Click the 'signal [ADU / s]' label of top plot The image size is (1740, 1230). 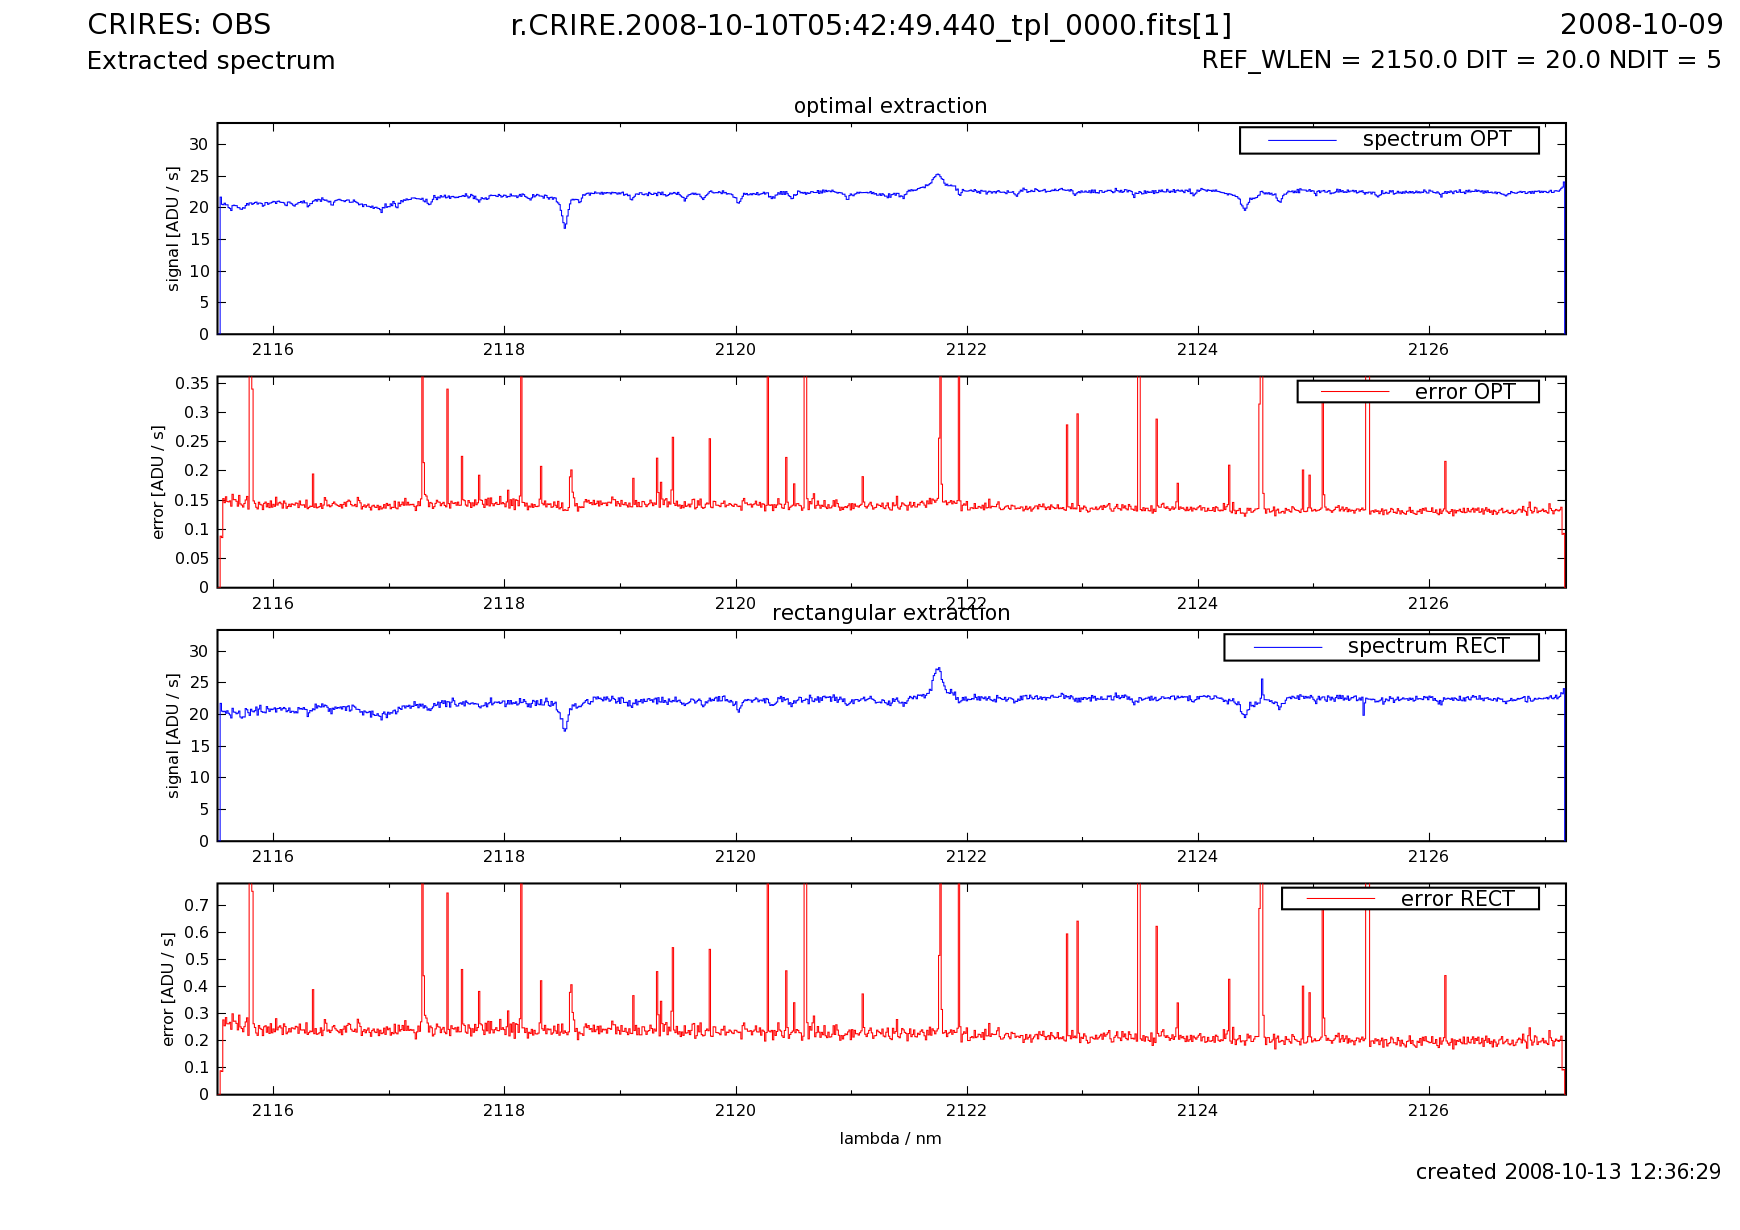pyautogui.click(x=173, y=229)
